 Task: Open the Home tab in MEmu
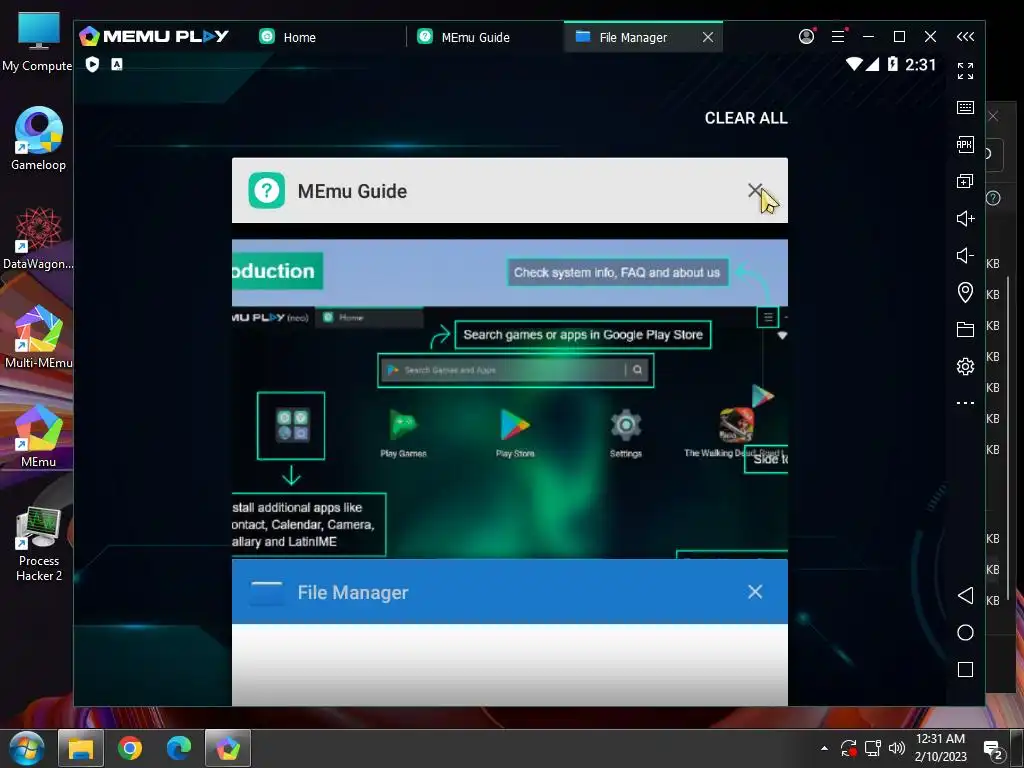tap(287, 37)
